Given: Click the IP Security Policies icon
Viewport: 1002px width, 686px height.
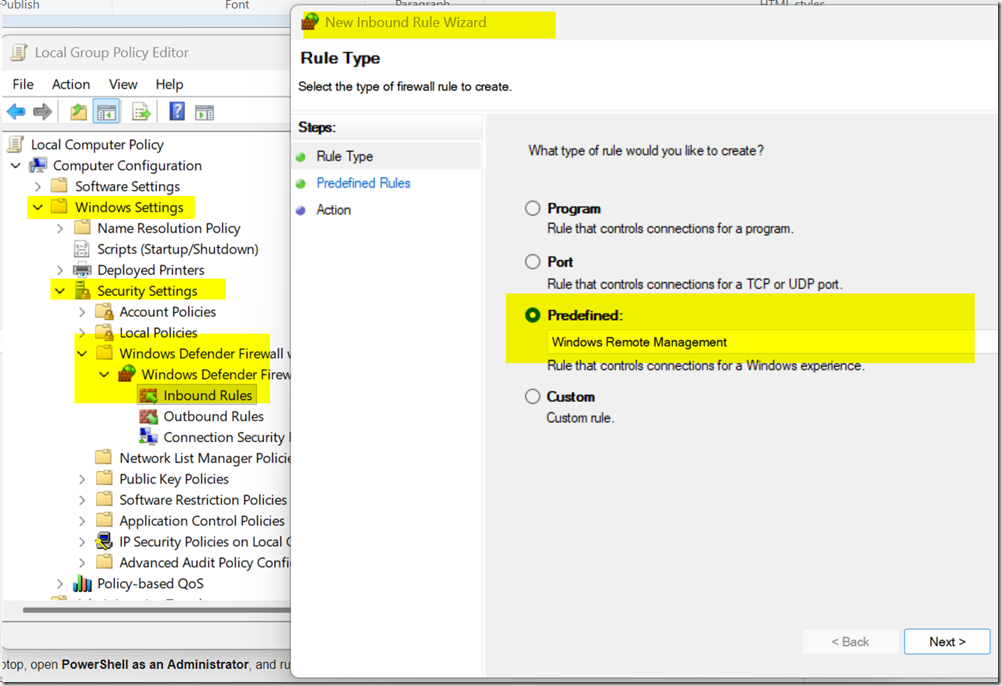Looking at the screenshot, I should click(x=104, y=541).
